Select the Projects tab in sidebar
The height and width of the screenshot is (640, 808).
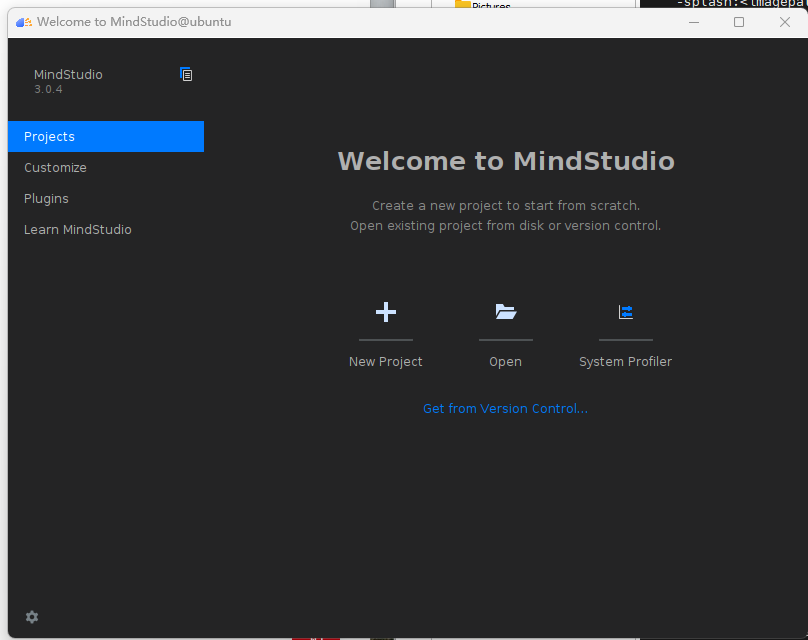click(106, 137)
